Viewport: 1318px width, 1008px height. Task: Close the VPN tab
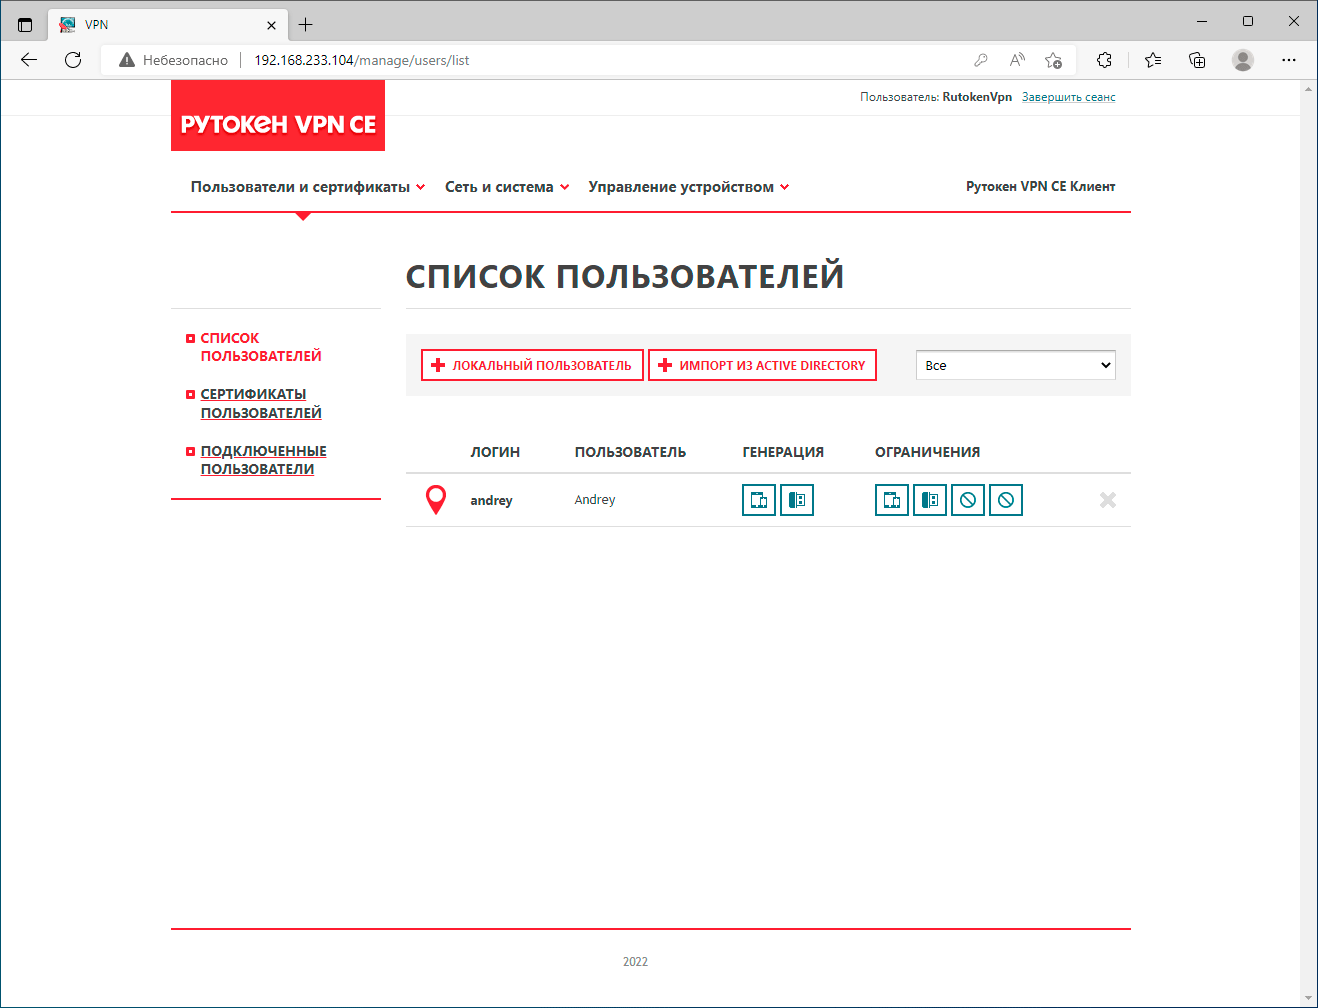tap(271, 25)
